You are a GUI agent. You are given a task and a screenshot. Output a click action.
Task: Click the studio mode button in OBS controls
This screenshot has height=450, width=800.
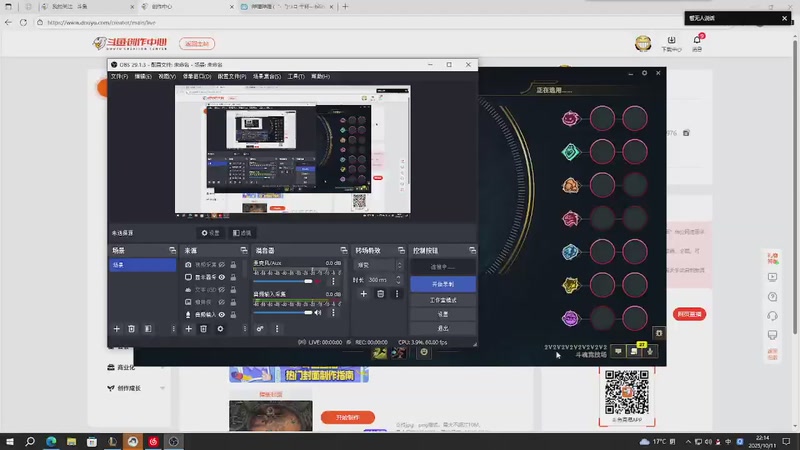point(443,300)
